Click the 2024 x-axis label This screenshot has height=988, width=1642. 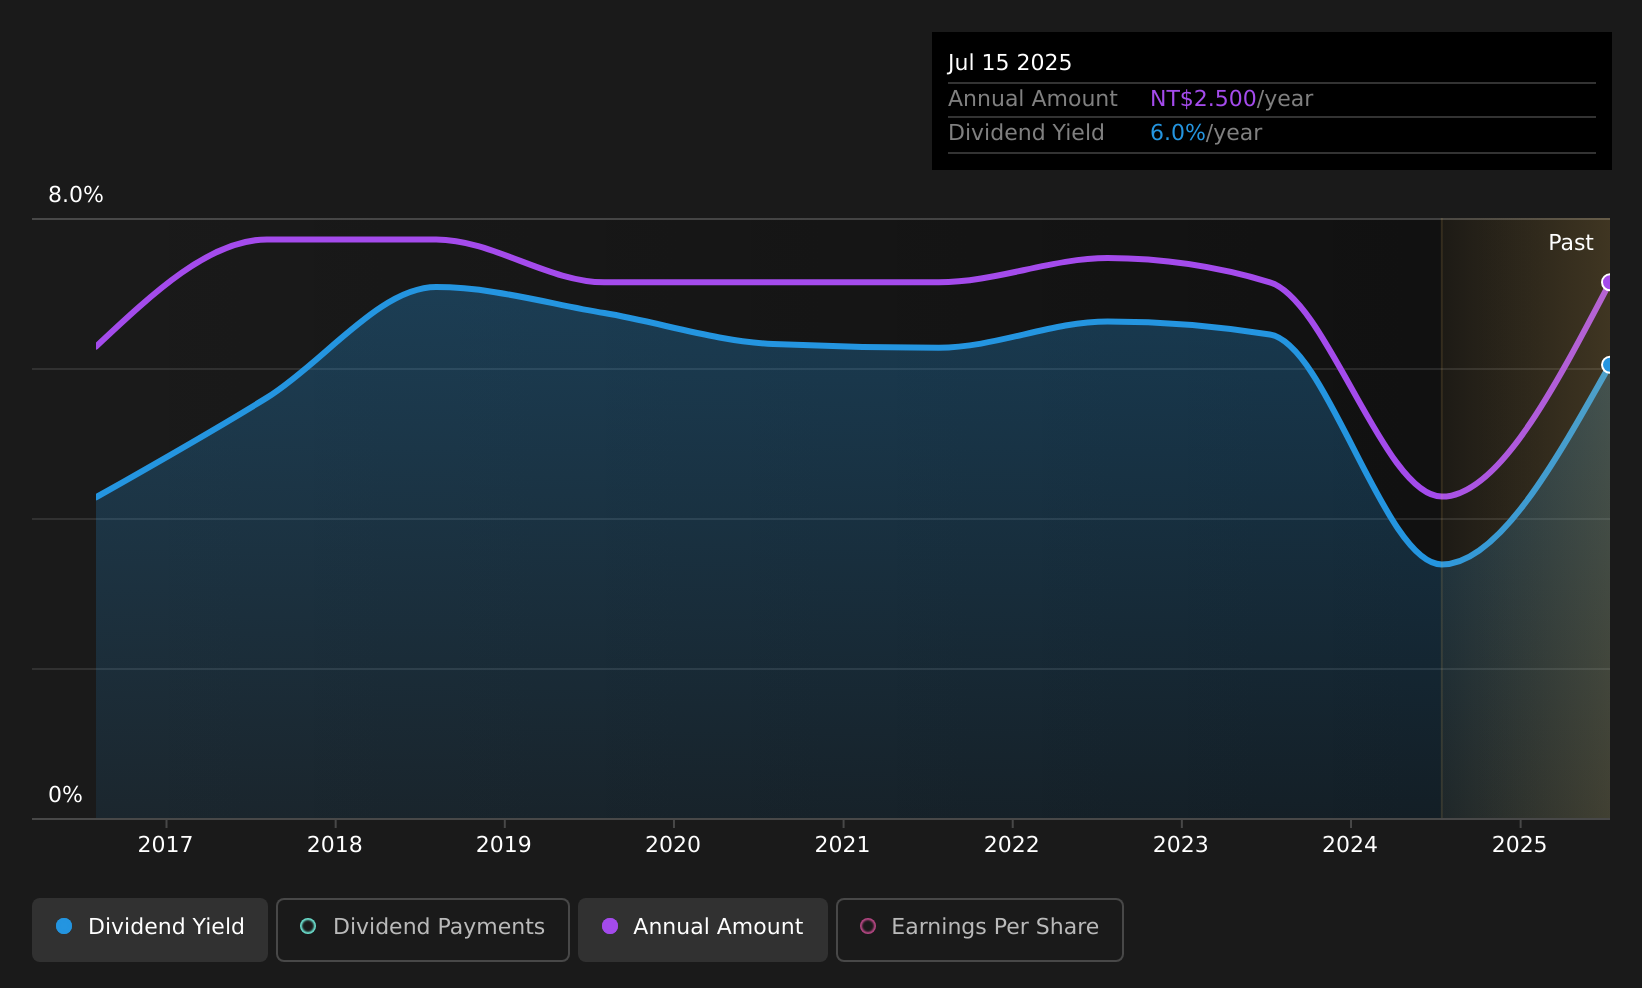pos(1350,845)
